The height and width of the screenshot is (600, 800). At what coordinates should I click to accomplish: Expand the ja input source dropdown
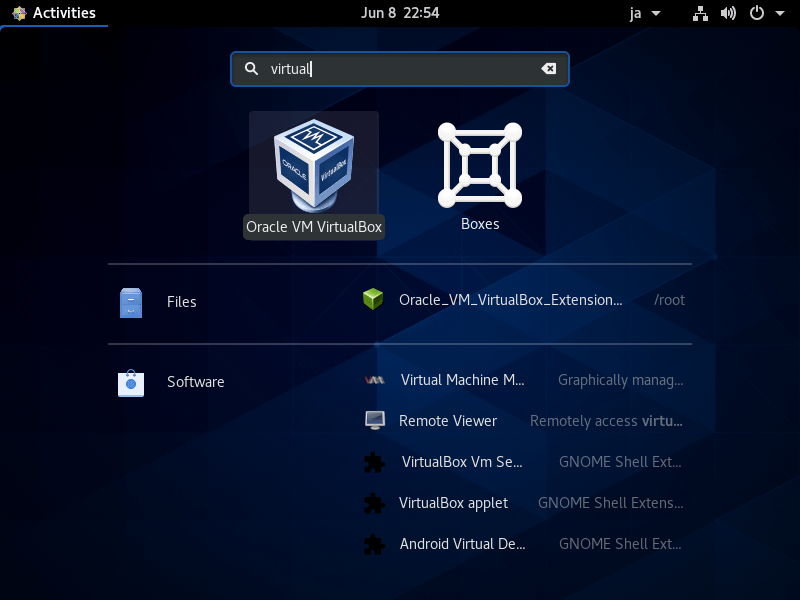click(645, 13)
